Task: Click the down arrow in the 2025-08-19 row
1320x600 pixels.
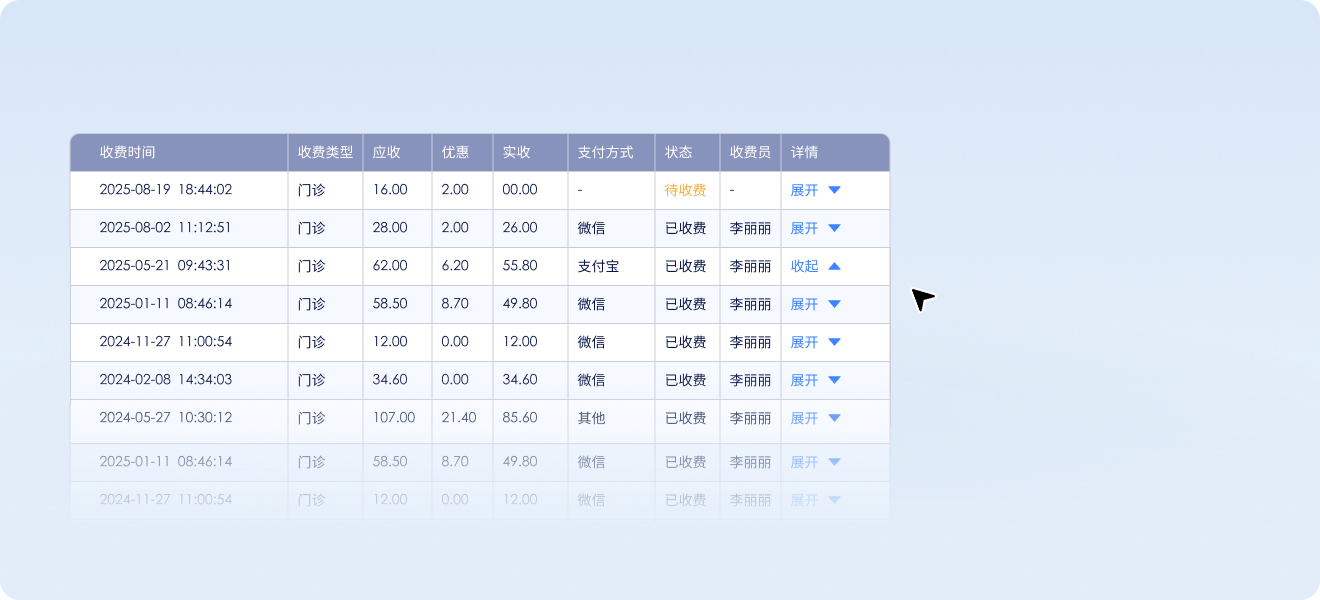Action: pyautogui.click(x=834, y=190)
